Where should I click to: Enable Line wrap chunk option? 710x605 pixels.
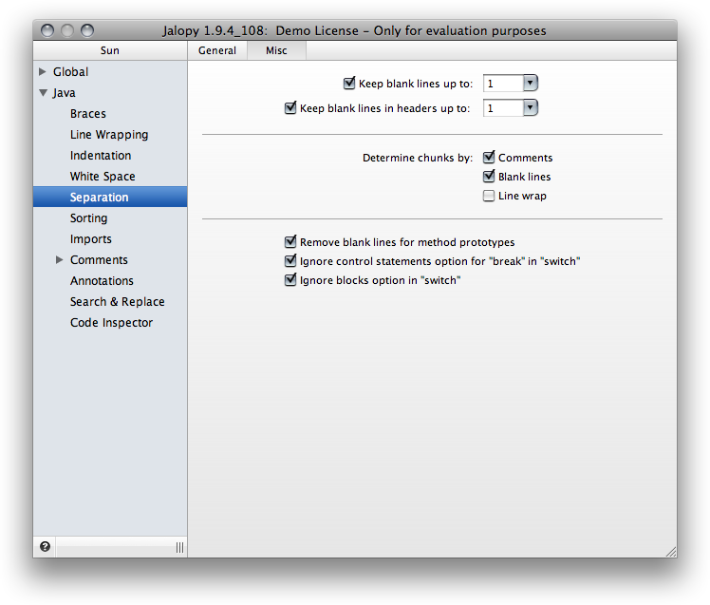[x=489, y=196]
